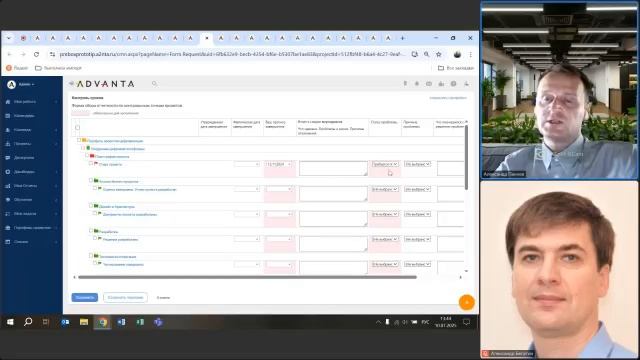Click the blue save button below the table
The image size is (640, 360).
[84, 298]
